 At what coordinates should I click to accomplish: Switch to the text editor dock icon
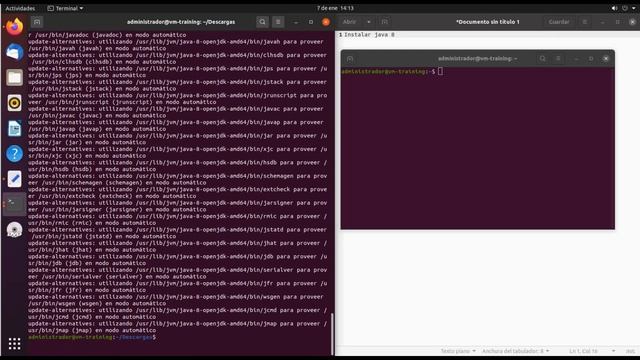tap(15, 179)
